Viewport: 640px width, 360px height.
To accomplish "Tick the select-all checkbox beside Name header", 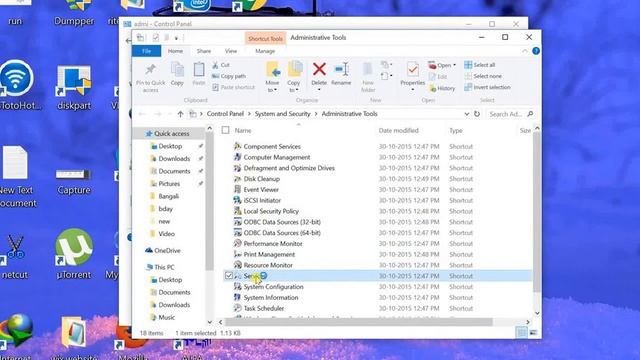I will tap(225, 130).
